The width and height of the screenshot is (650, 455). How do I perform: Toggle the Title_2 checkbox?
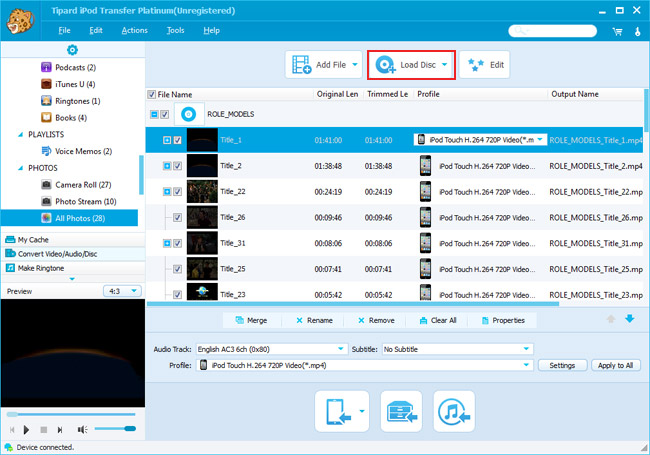tap(177, 166)
